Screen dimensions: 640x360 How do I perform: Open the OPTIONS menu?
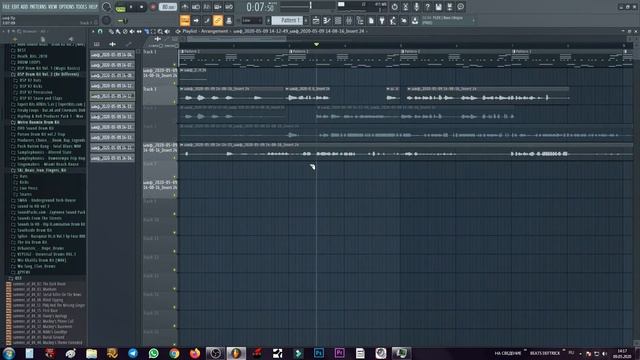pos(67,7)
